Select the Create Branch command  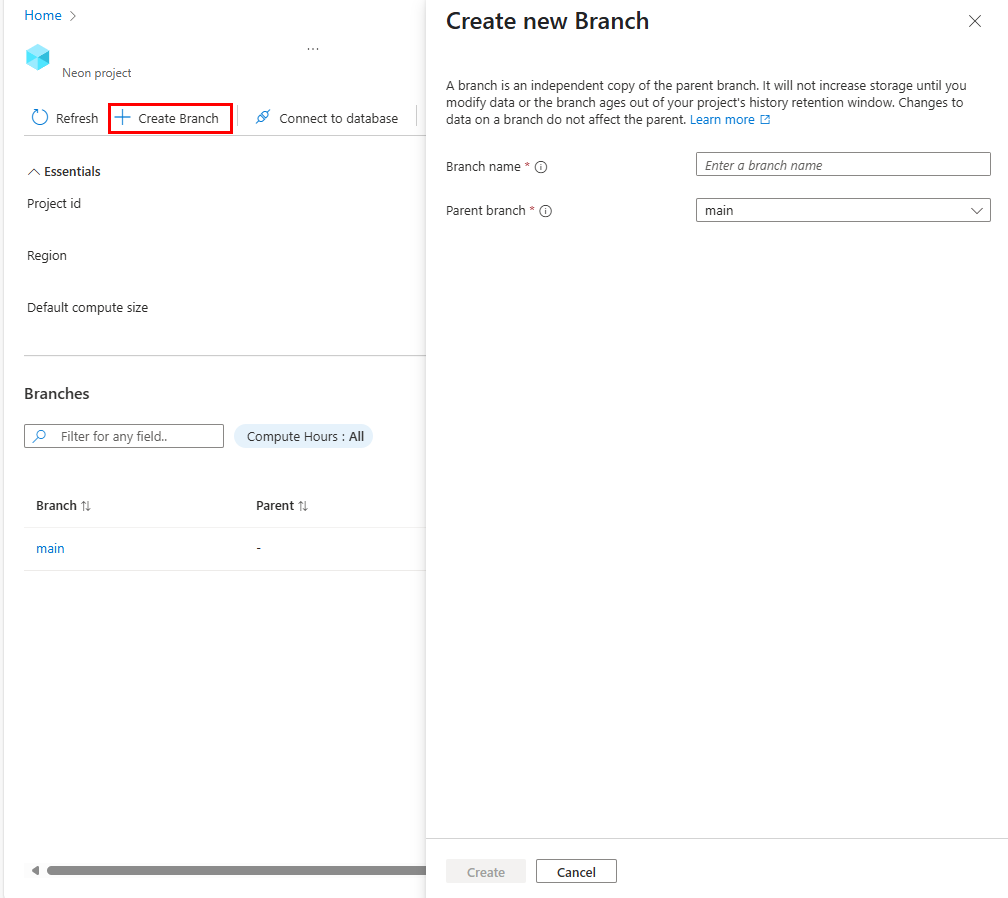coord(170,117)
